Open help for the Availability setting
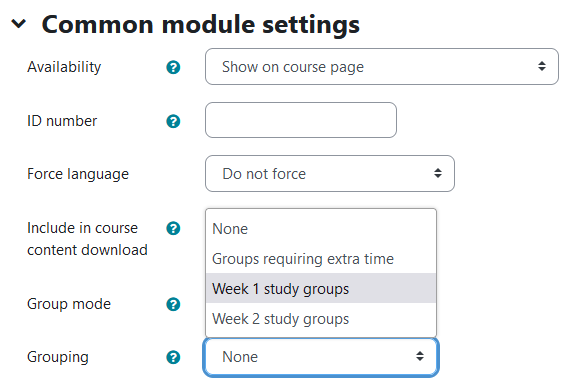This screenshot has width=567, height=386. 173,67
